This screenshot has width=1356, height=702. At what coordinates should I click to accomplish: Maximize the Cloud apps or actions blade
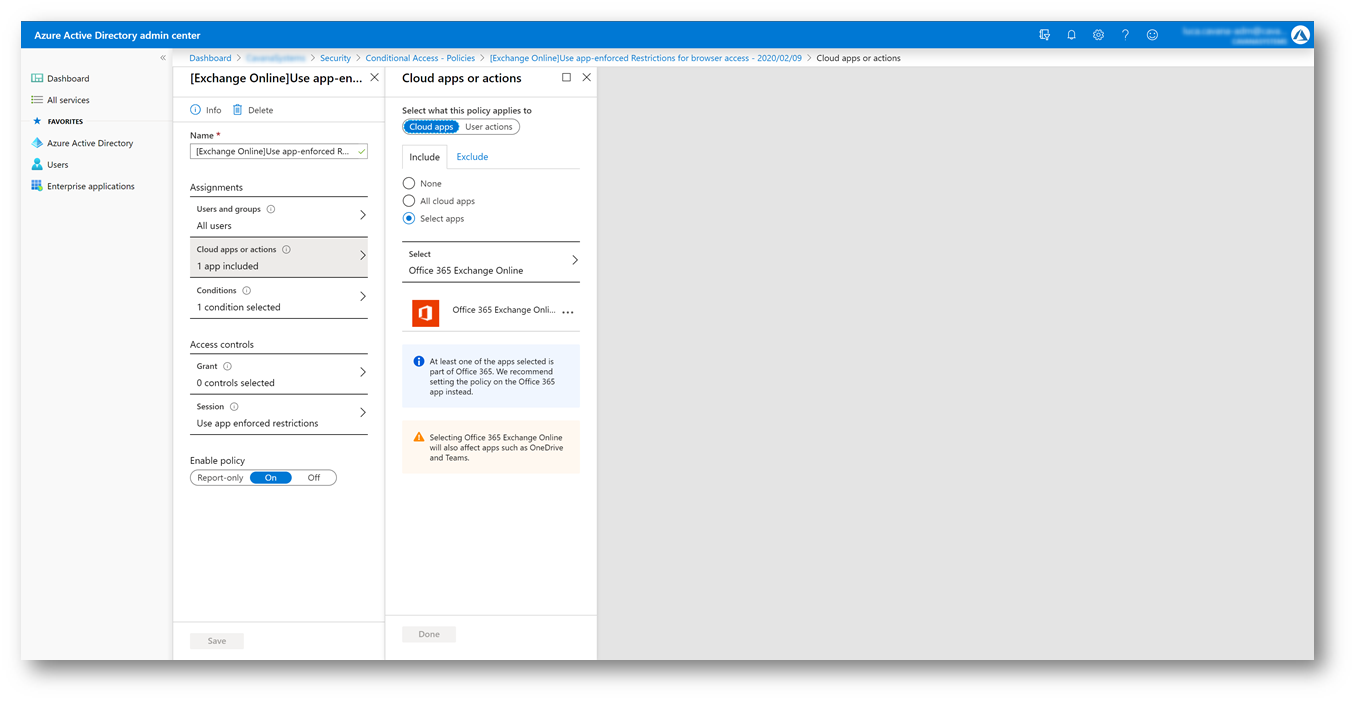566,77
